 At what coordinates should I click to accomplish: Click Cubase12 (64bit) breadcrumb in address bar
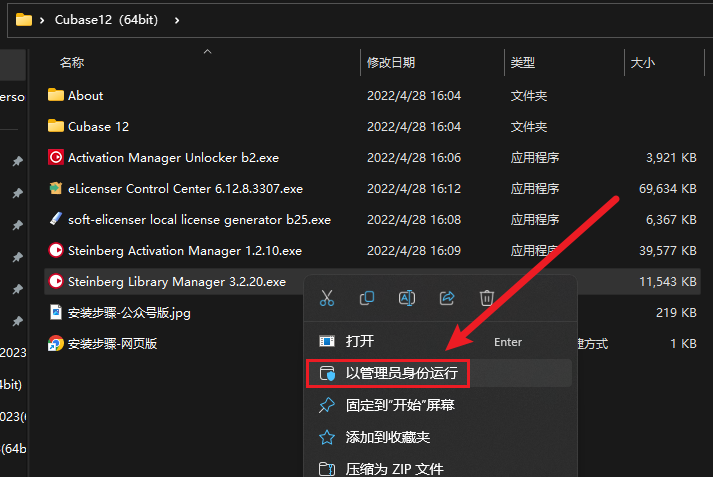[106, 20]
